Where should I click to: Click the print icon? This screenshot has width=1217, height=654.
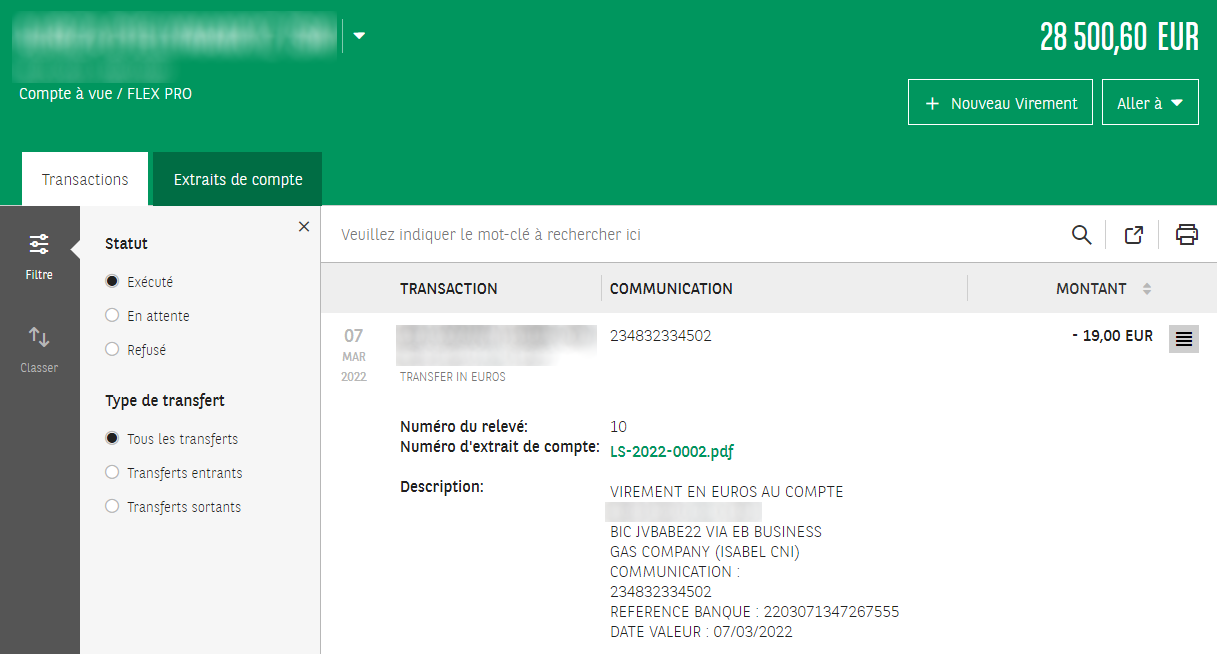click(1186, 235)
